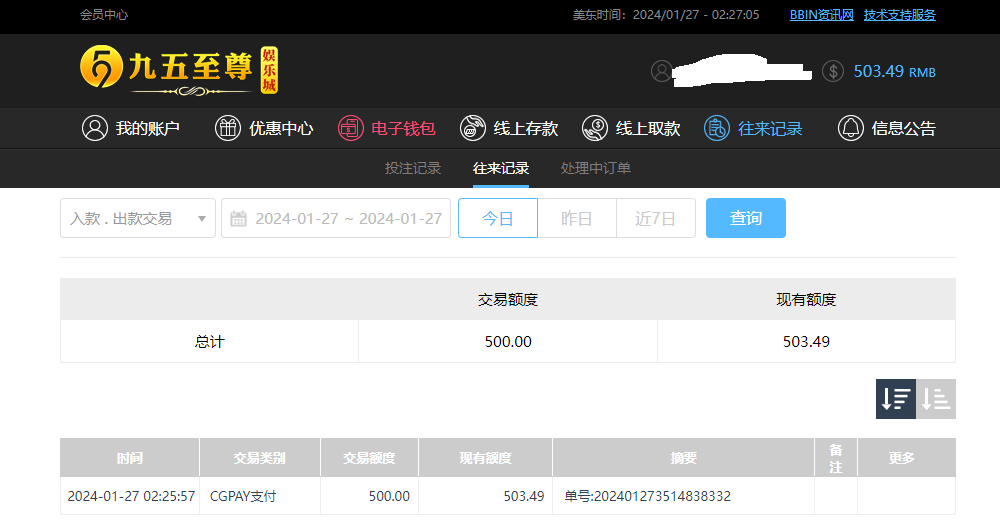
Task: Click the date range input field
Action: (336, 218)
